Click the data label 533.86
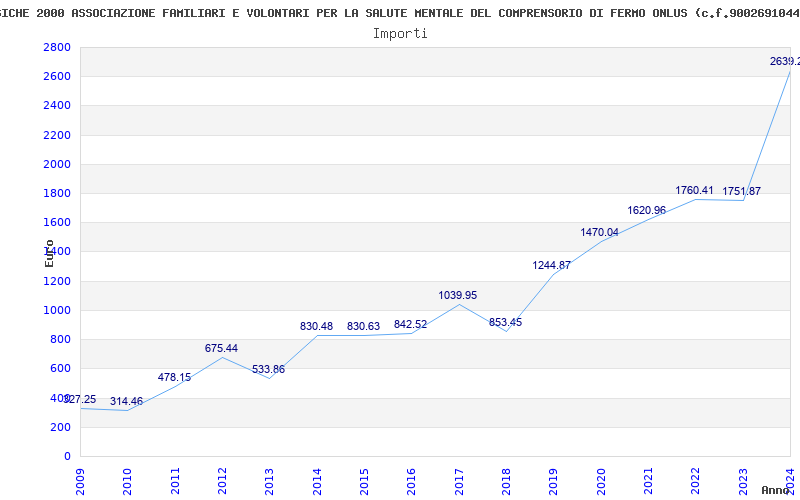800x500 pixels. pos(268,369)
